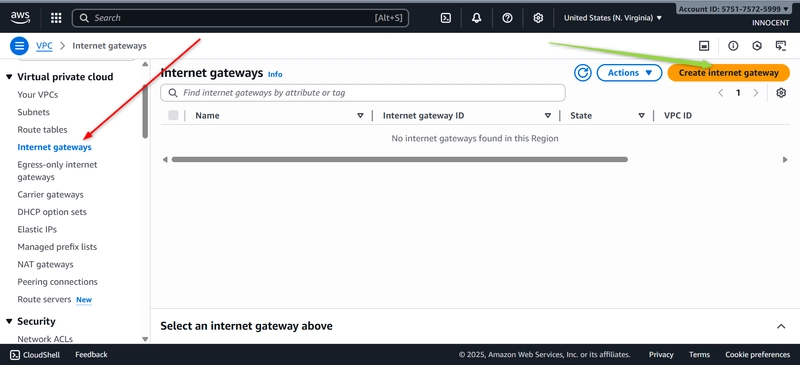Click the VPC breadcrumb link

[44, 46]
